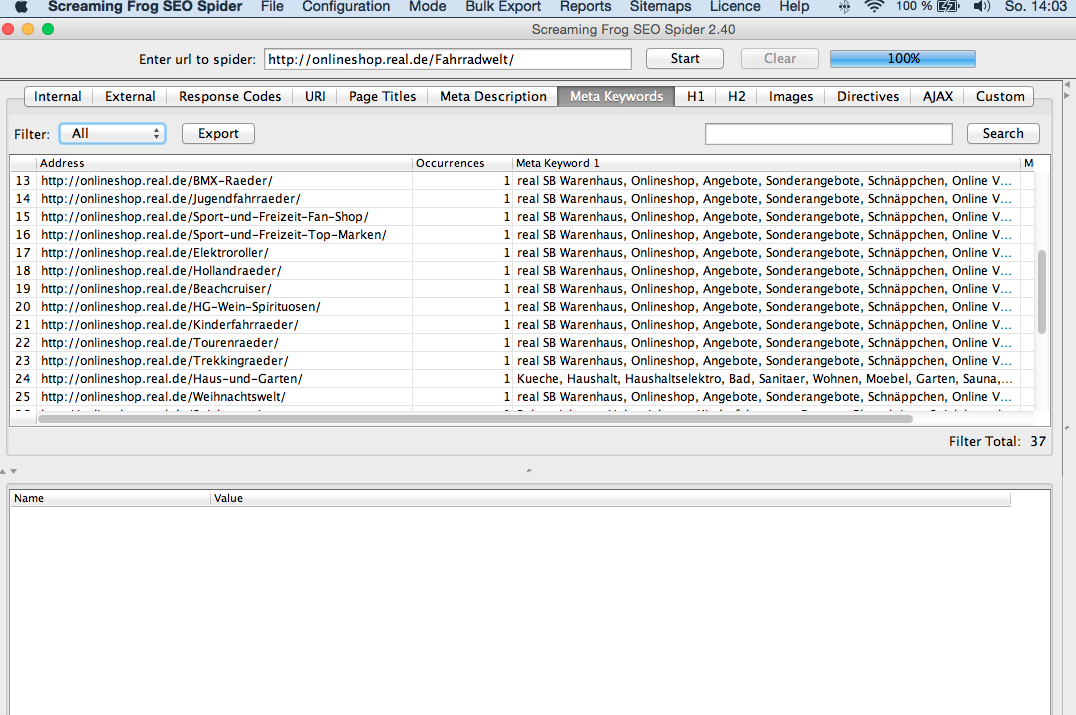
Task: Switch to the Page Titles tab
Action: (x=382, y=97)
